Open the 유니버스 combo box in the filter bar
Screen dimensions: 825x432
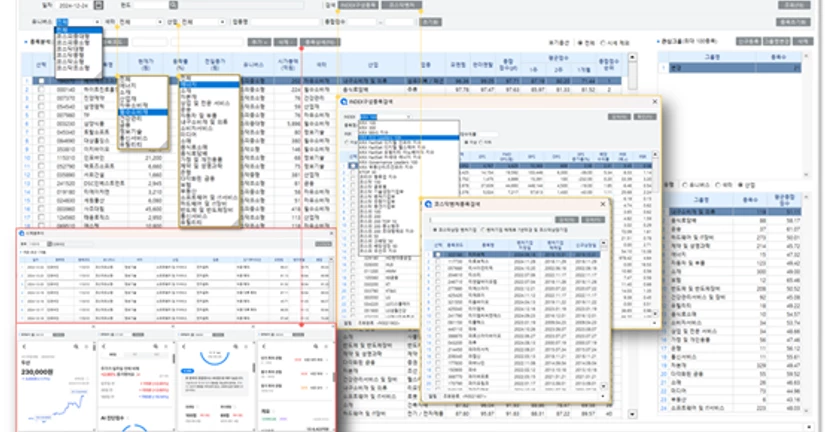(x=78, y=22)
